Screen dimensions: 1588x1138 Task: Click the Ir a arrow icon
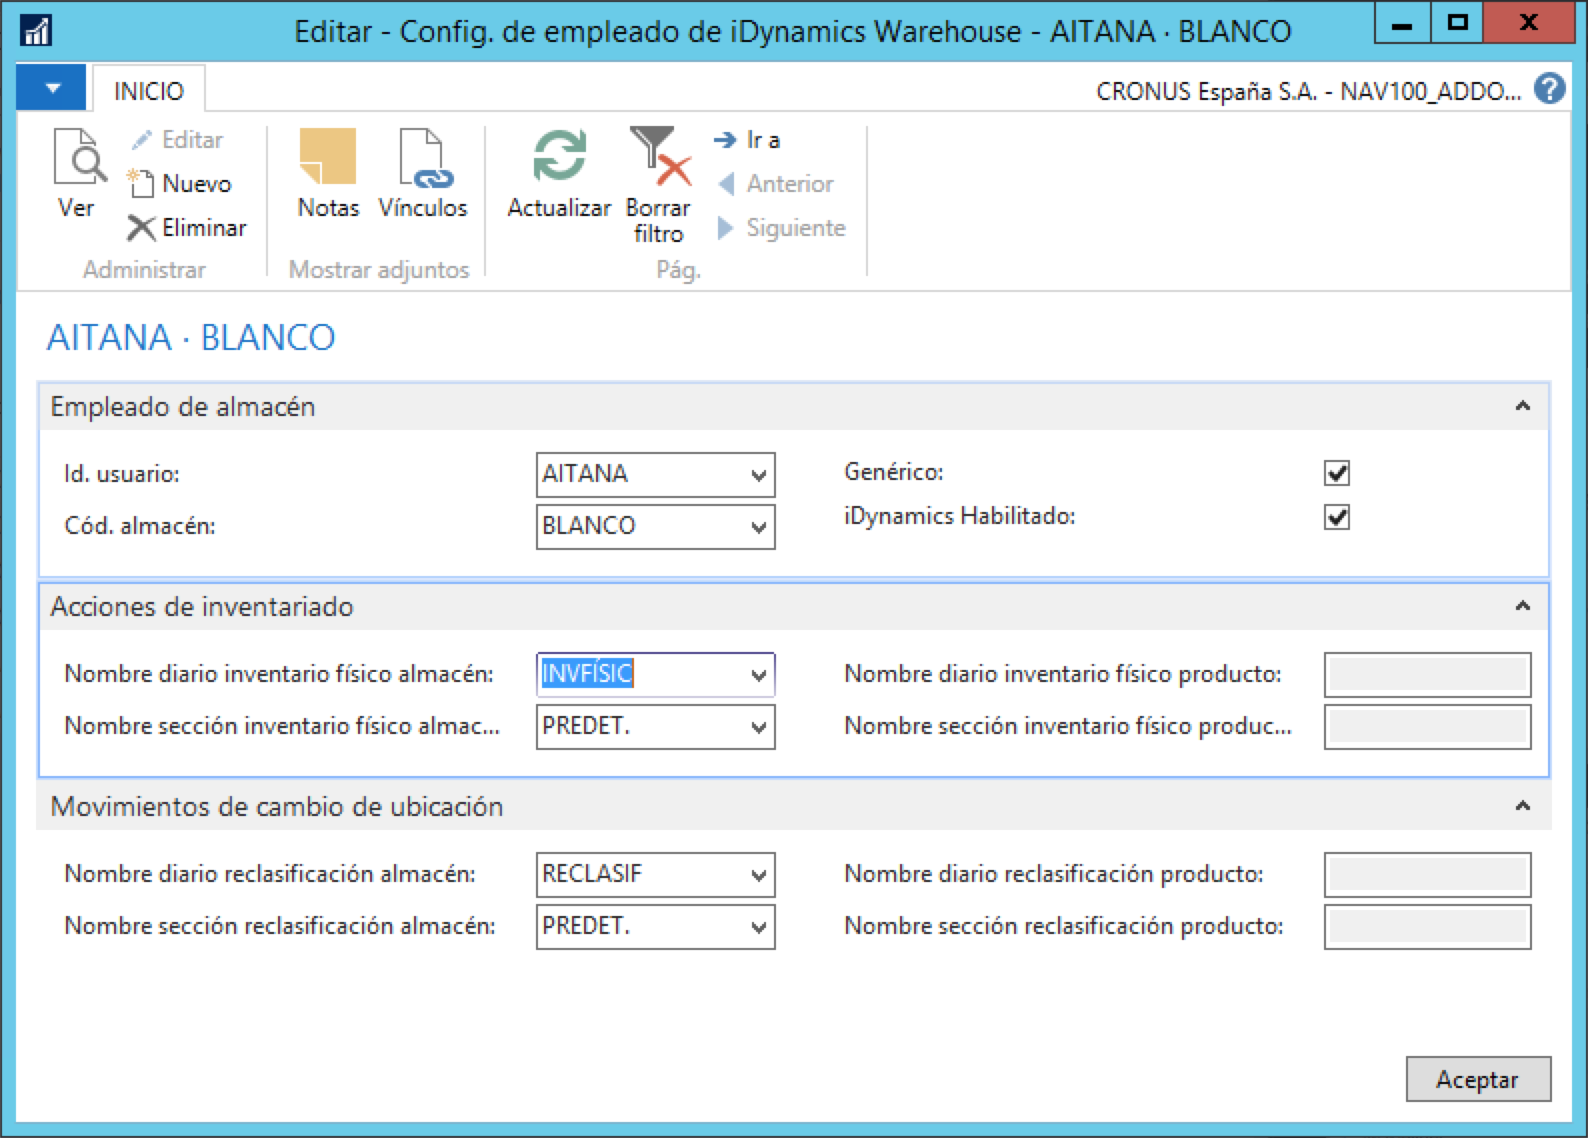pos(725,140)
